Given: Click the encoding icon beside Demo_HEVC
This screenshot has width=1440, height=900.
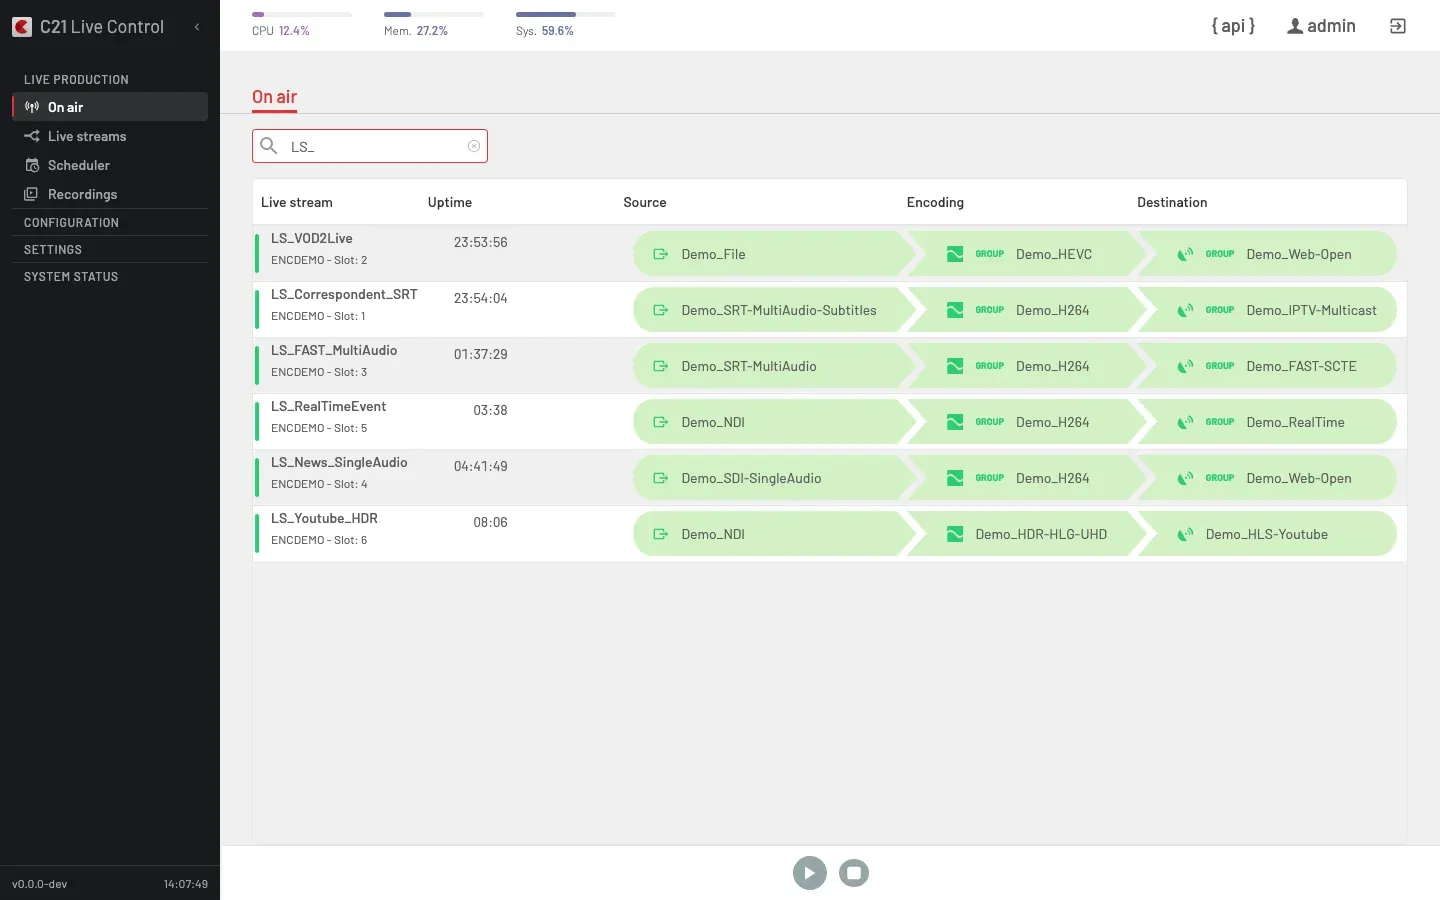Looking at the screenshot, I should tap(955, 254).
